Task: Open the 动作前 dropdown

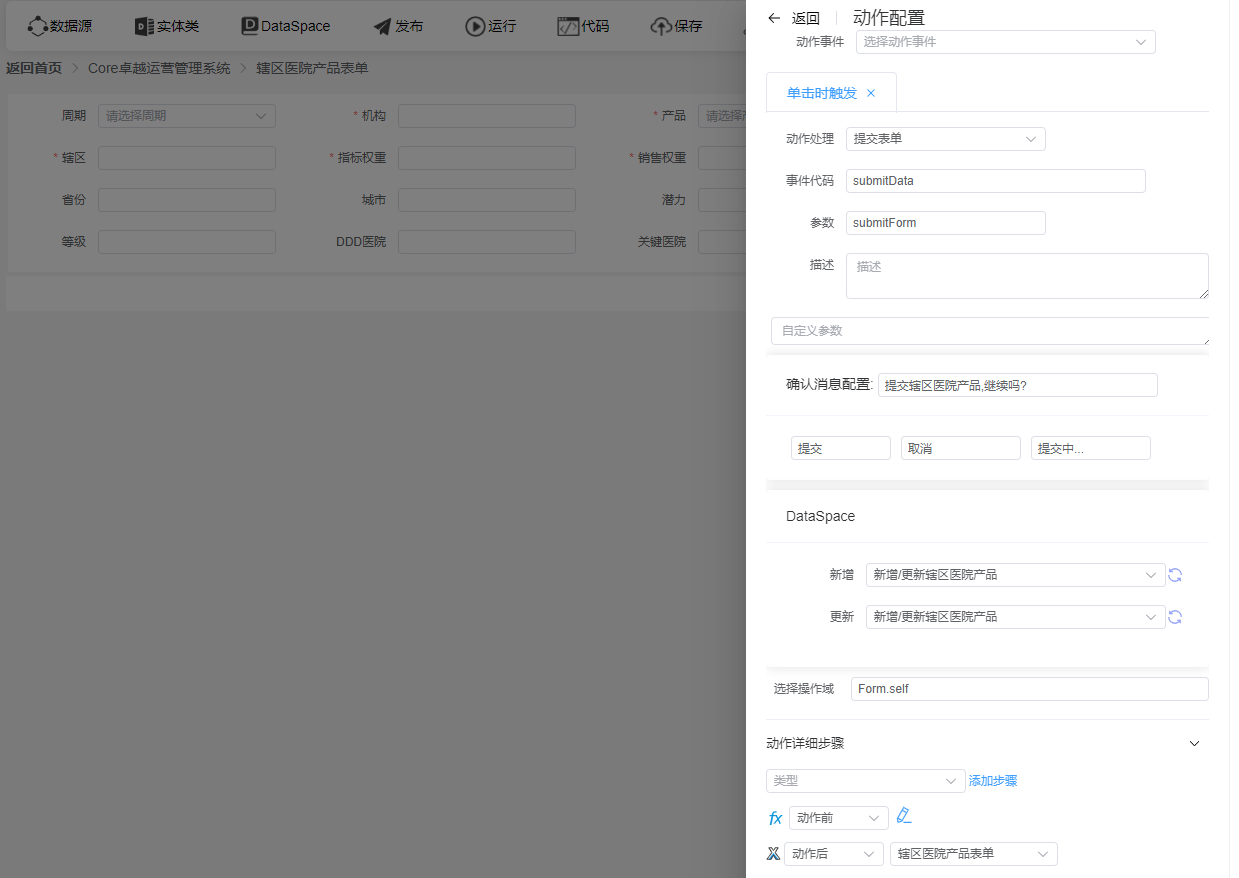Action: [x=839, y=818]
